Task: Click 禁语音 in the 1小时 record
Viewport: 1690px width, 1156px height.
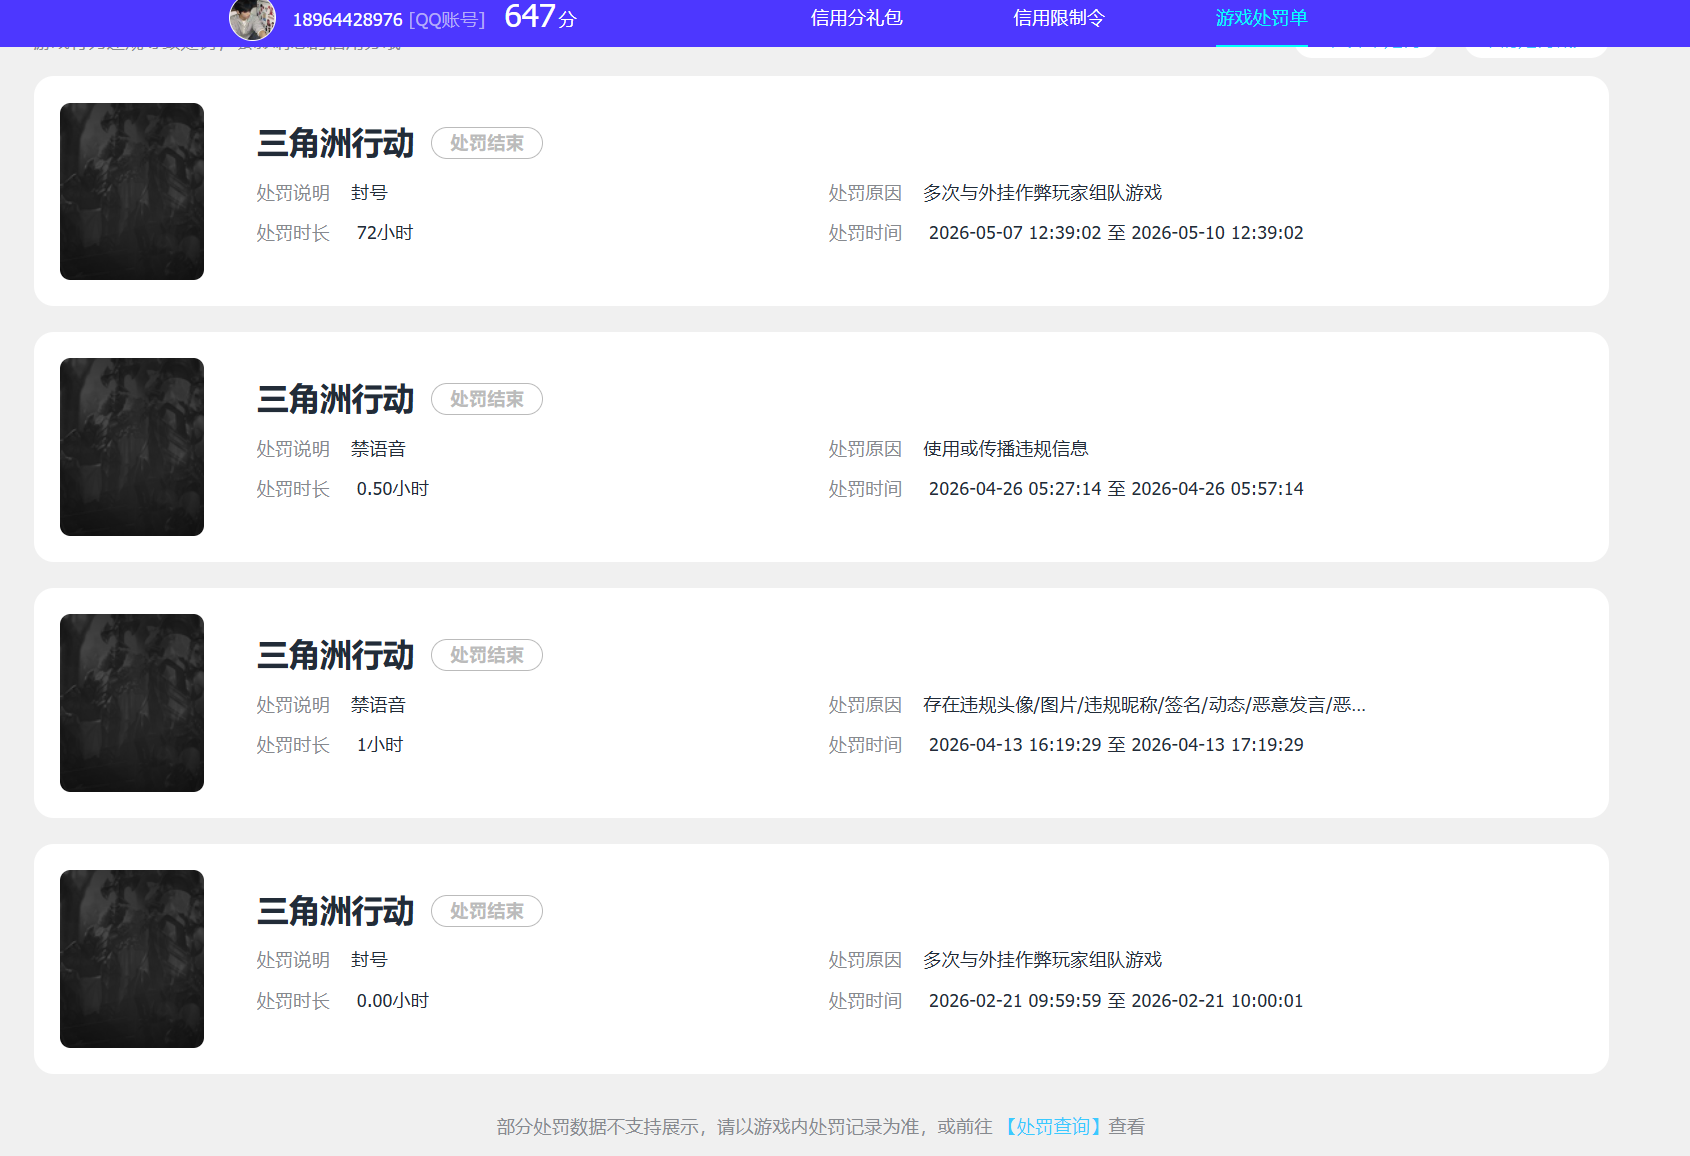Action: [x=378, y=705]
